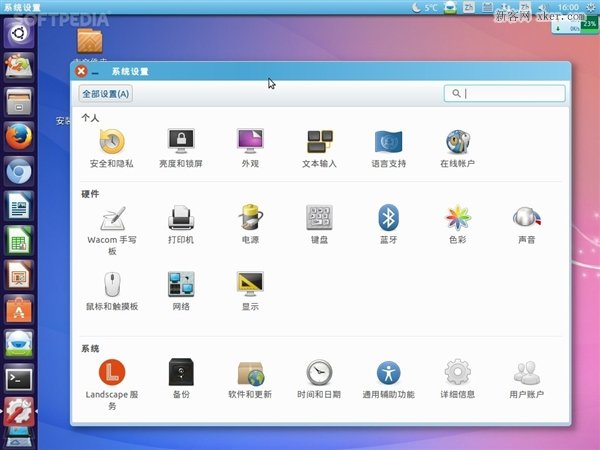Viewport: 600px width, 450px height.
Task: Click System Settings icon in the dock
Action: [x=19, y=412]
